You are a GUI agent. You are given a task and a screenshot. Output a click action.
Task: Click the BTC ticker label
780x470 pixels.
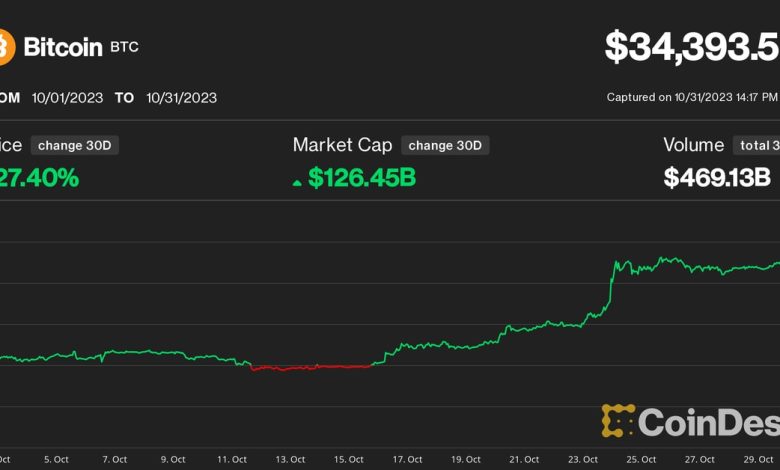[124, 47]
